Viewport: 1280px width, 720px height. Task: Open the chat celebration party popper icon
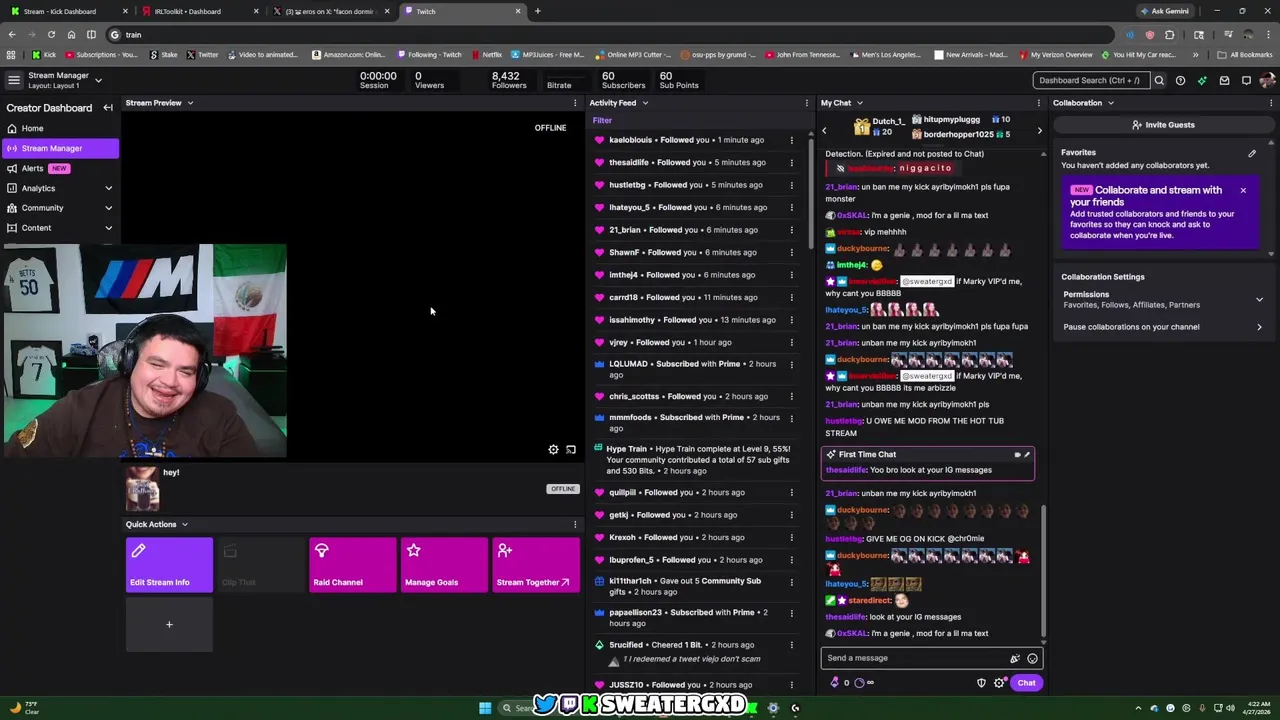pos(1014,658)
